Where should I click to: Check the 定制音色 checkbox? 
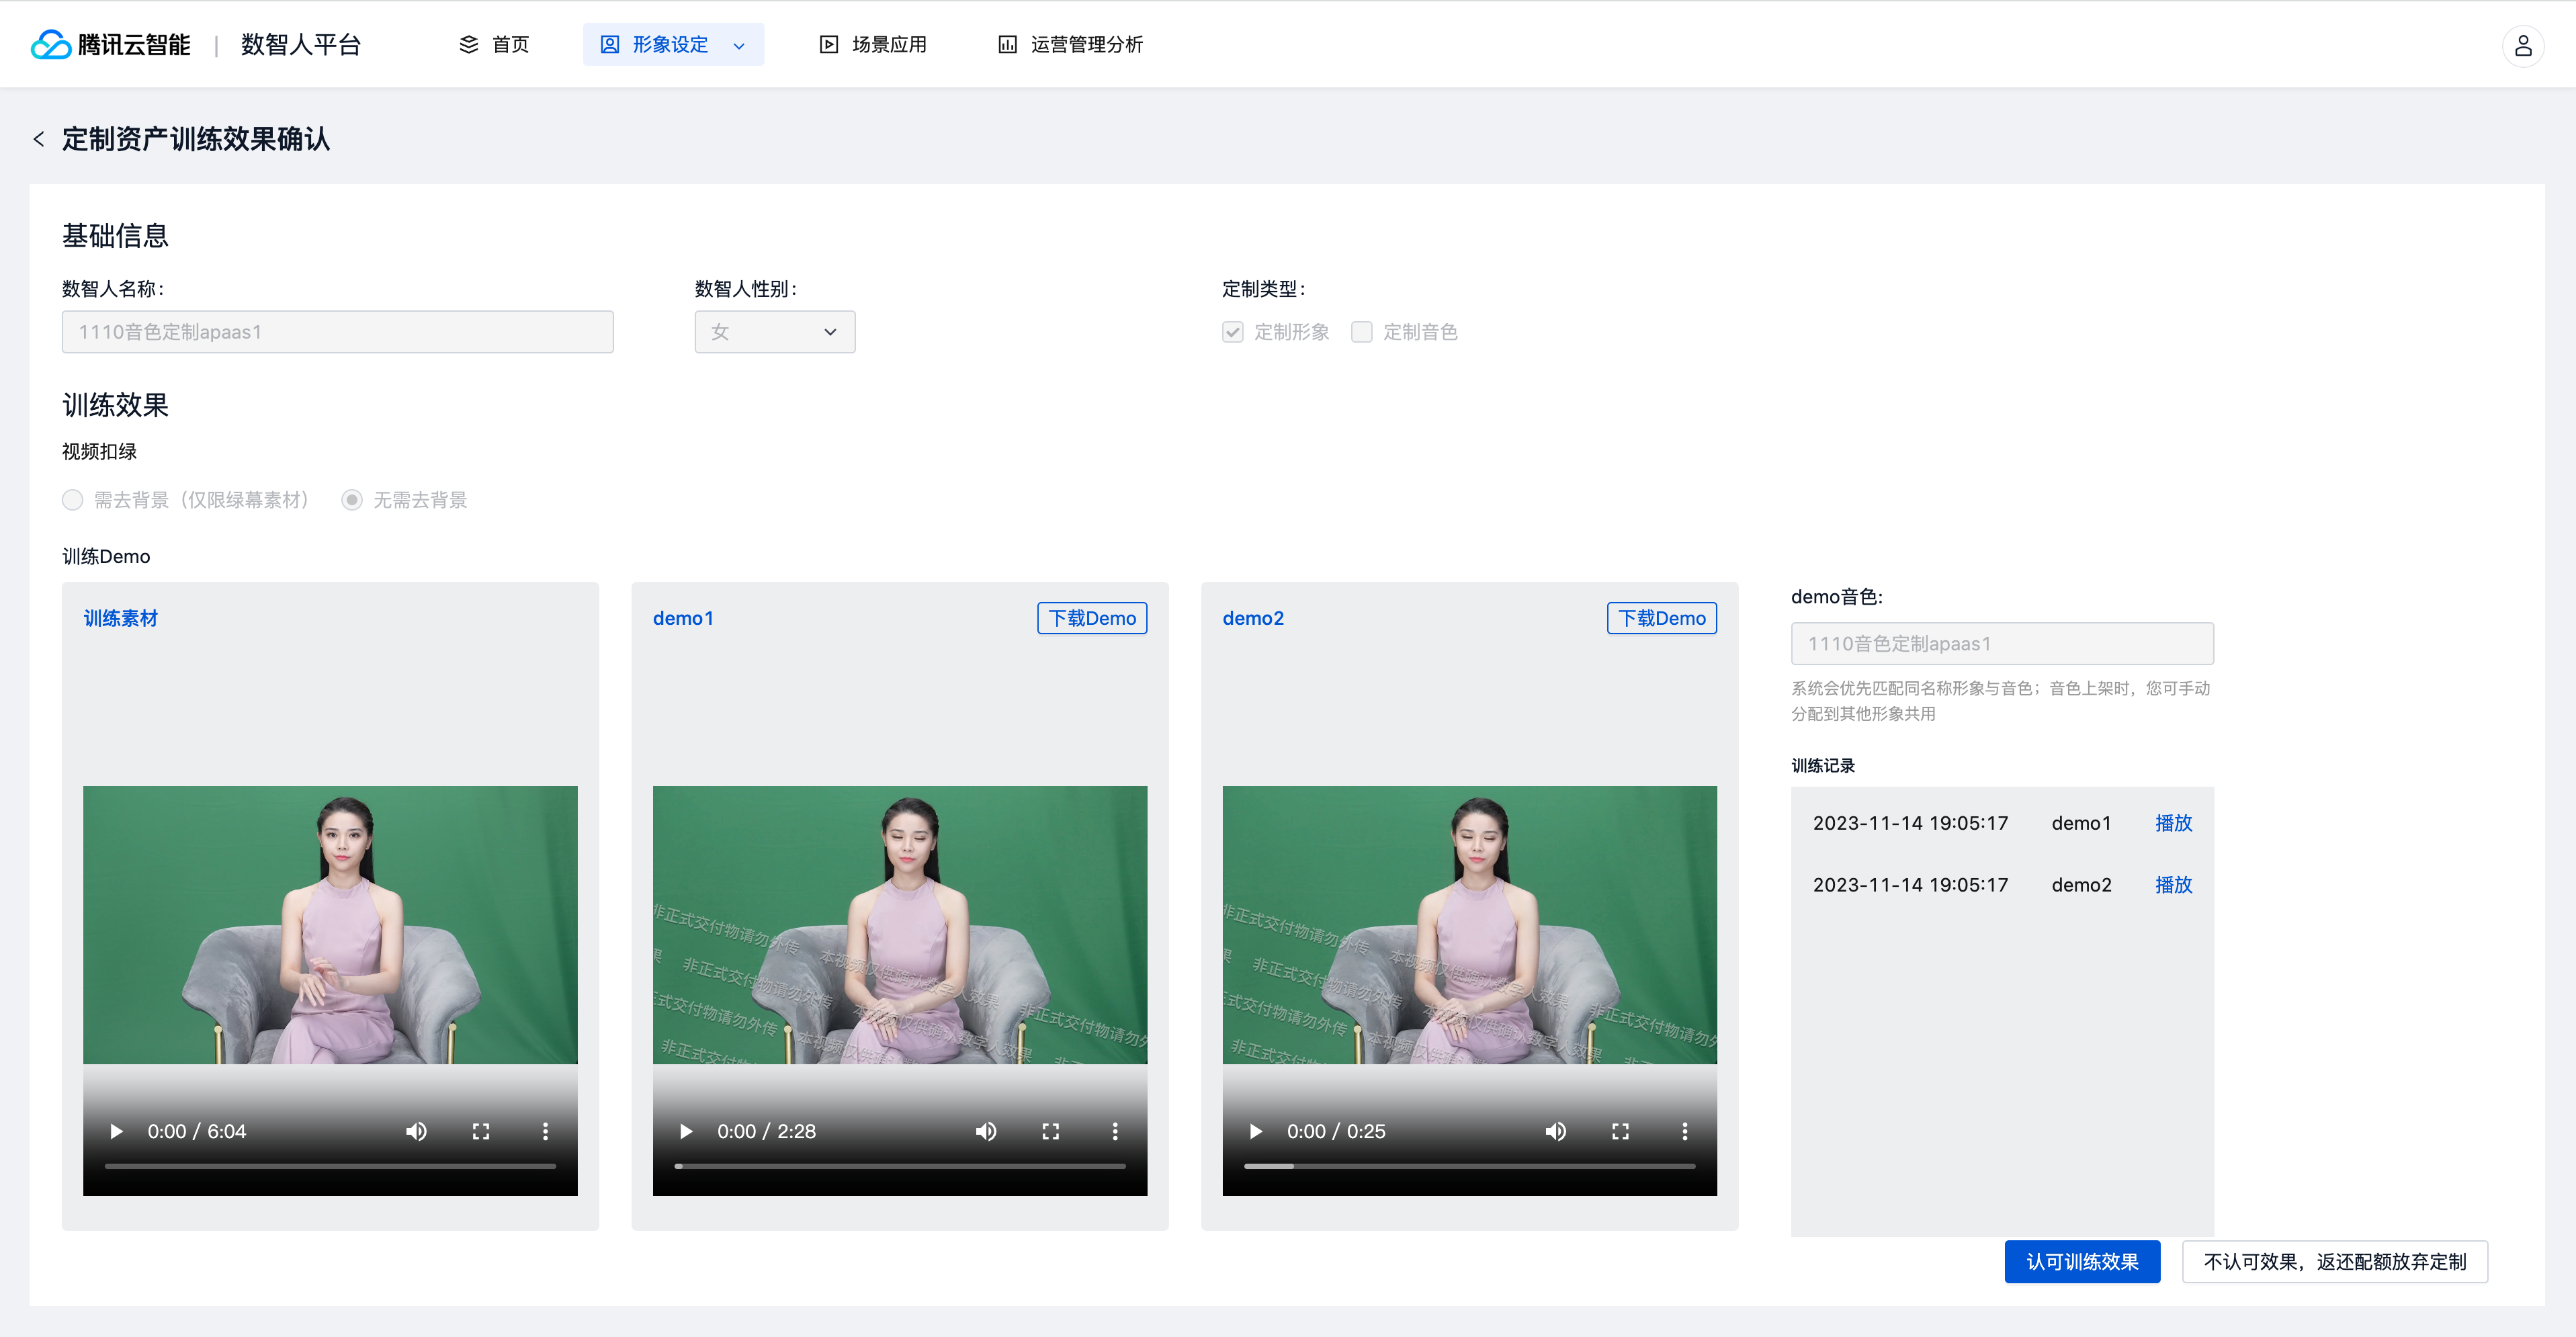[1361, 332]
